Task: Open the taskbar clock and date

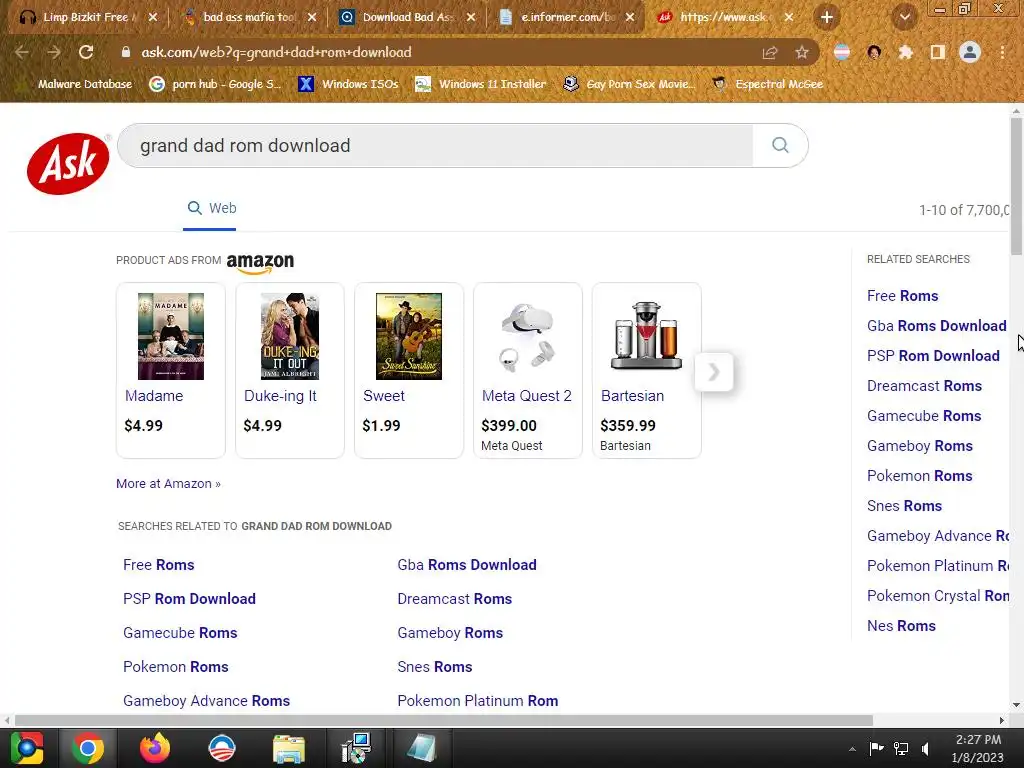Action: [978, 749]
